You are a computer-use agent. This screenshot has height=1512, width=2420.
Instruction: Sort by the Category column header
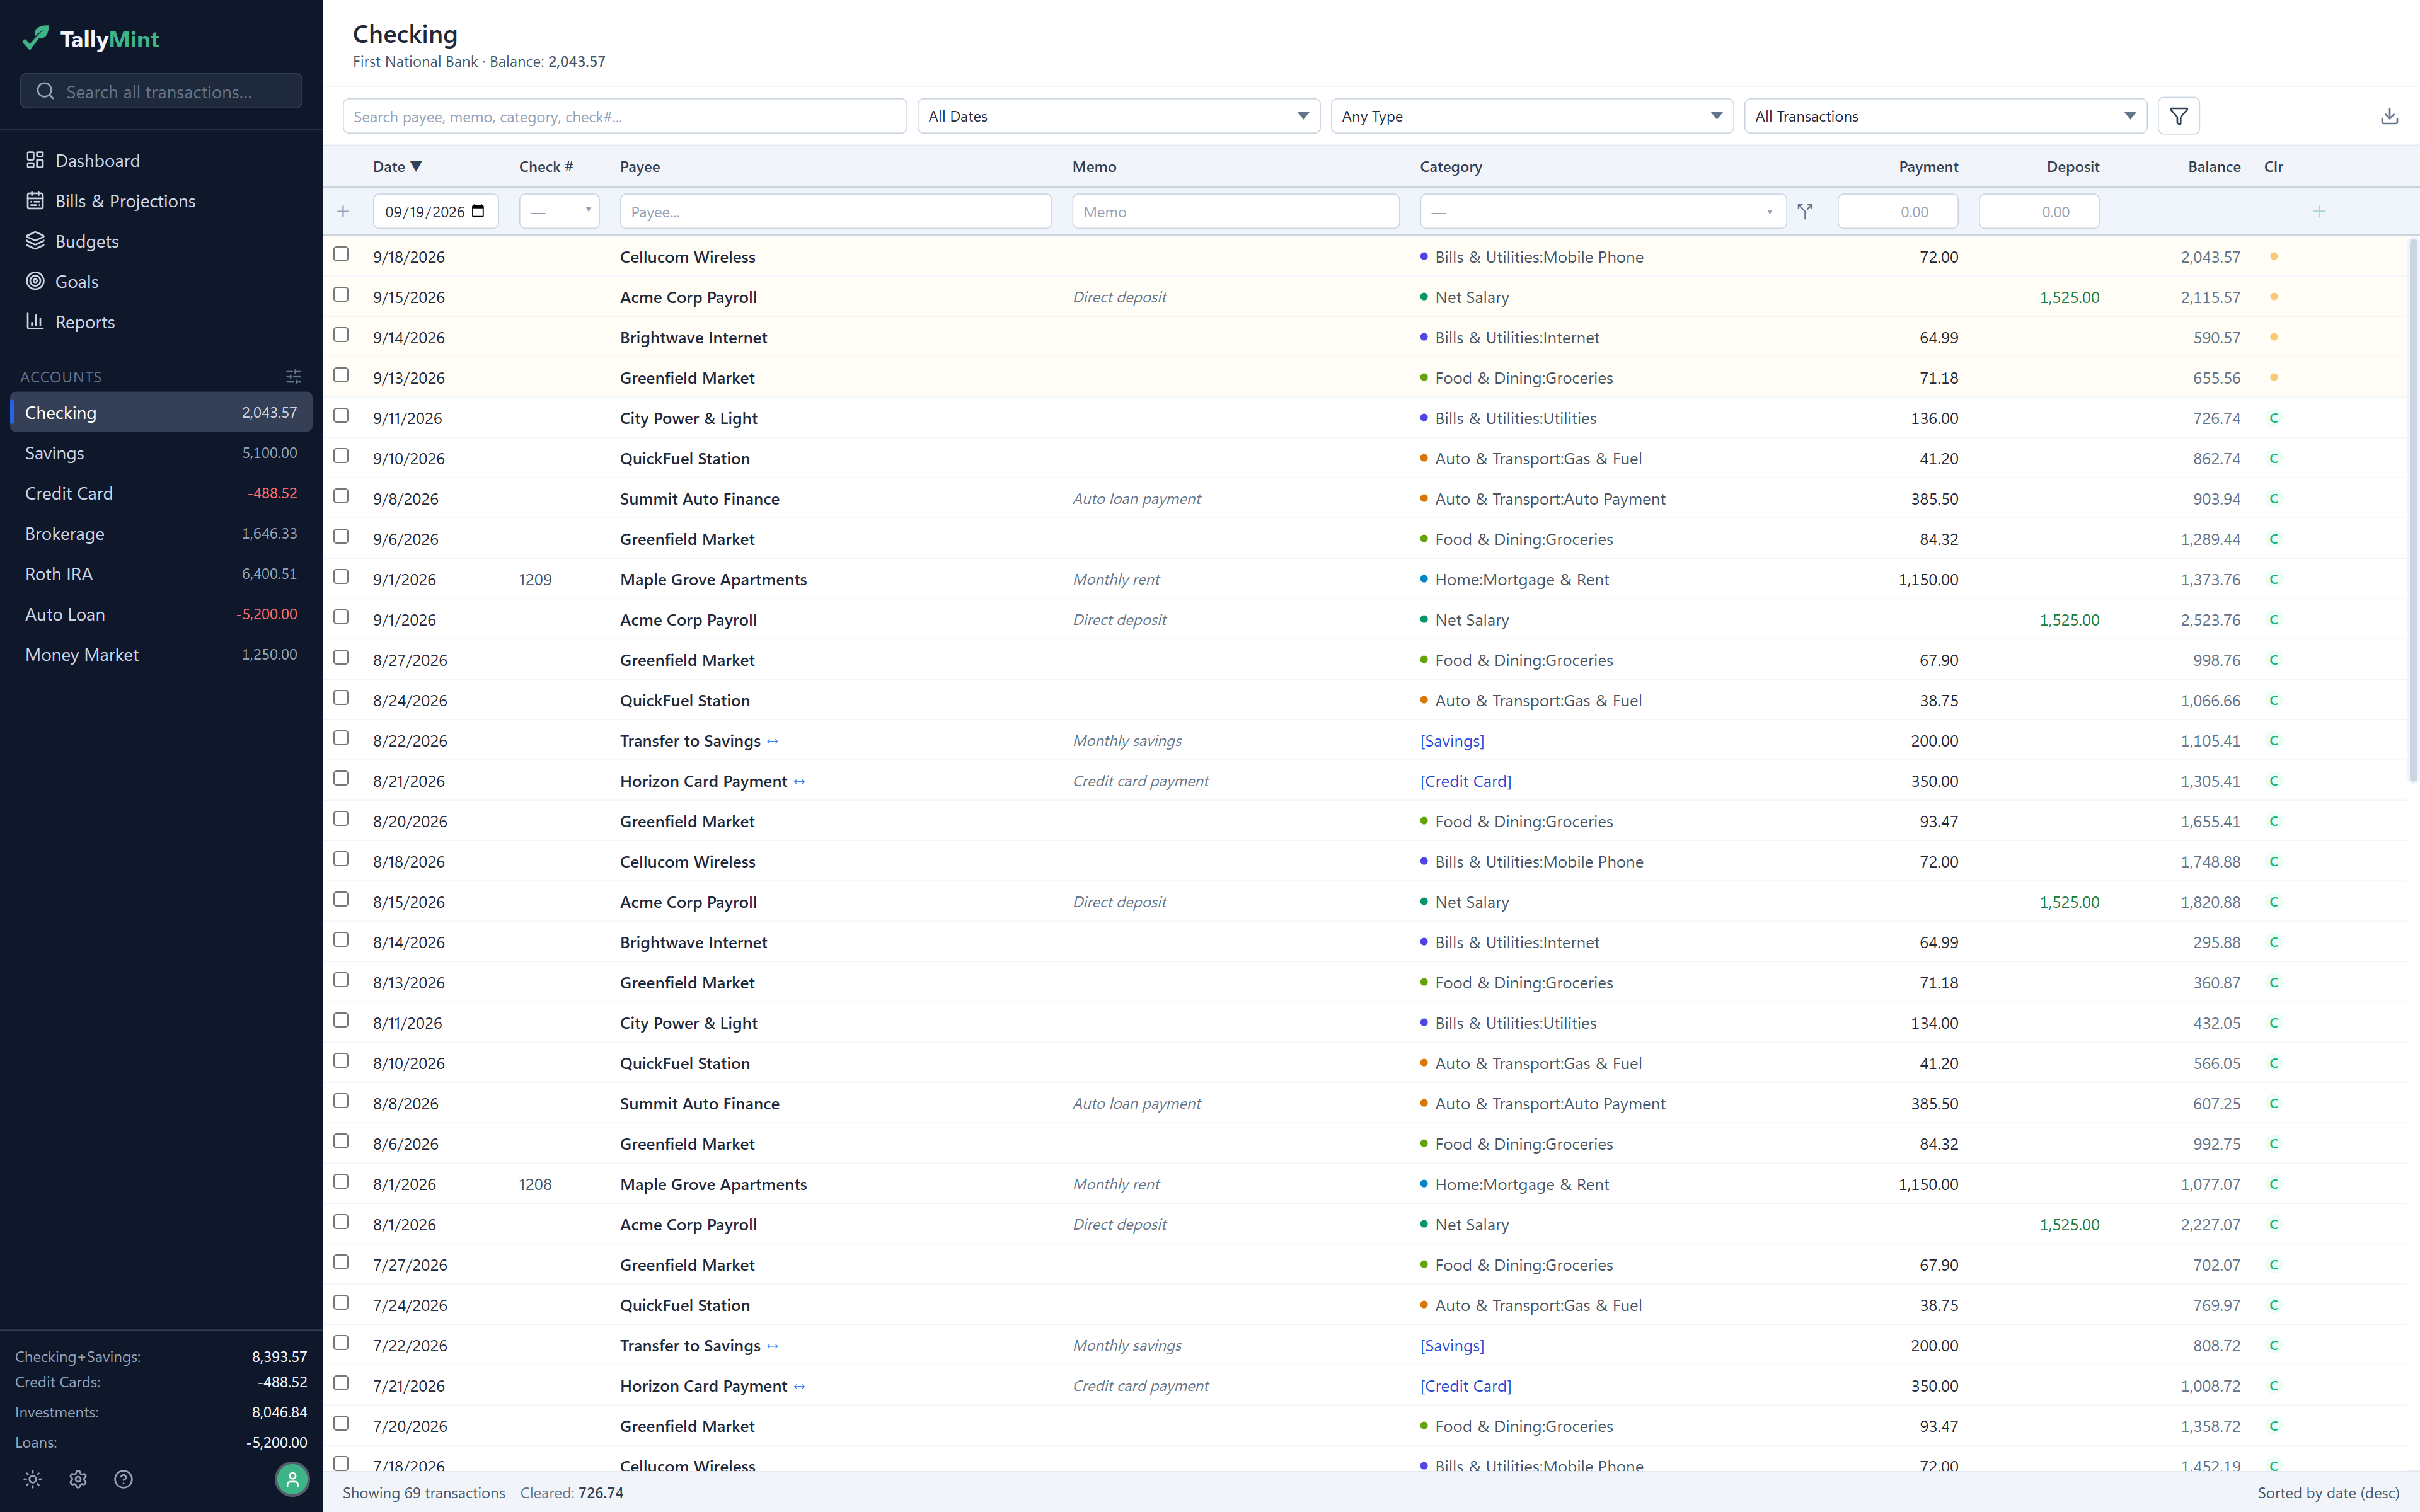click(x=1451, y=166)
